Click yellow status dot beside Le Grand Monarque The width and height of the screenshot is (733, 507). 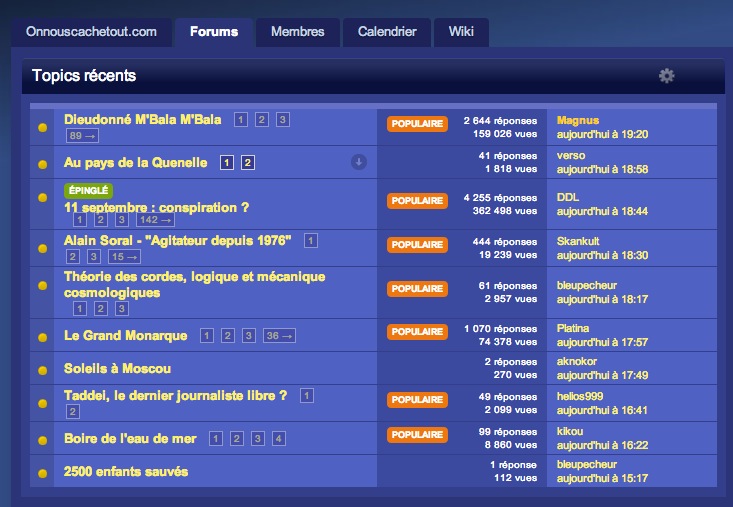pyautogui.click(x=43, y=337)
